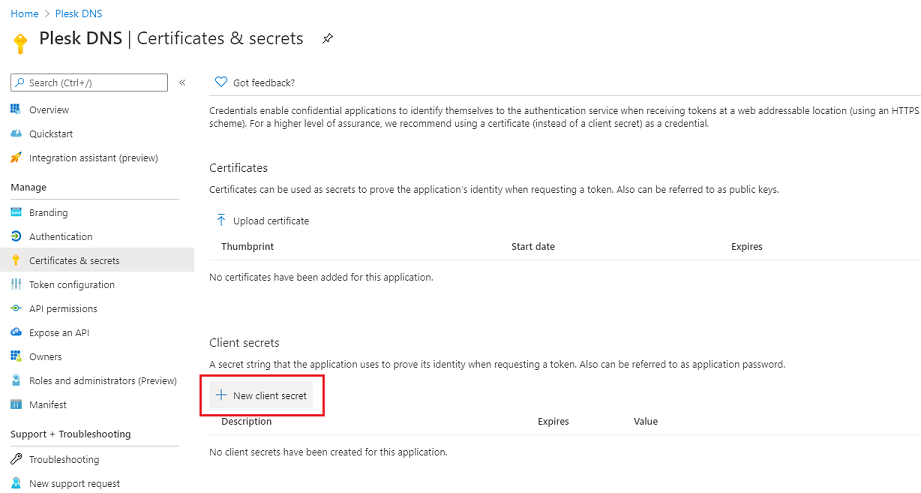Screen dimensions: 921x493
Task: Click the Got feedback? link
Action: click(x=256, y=82)
